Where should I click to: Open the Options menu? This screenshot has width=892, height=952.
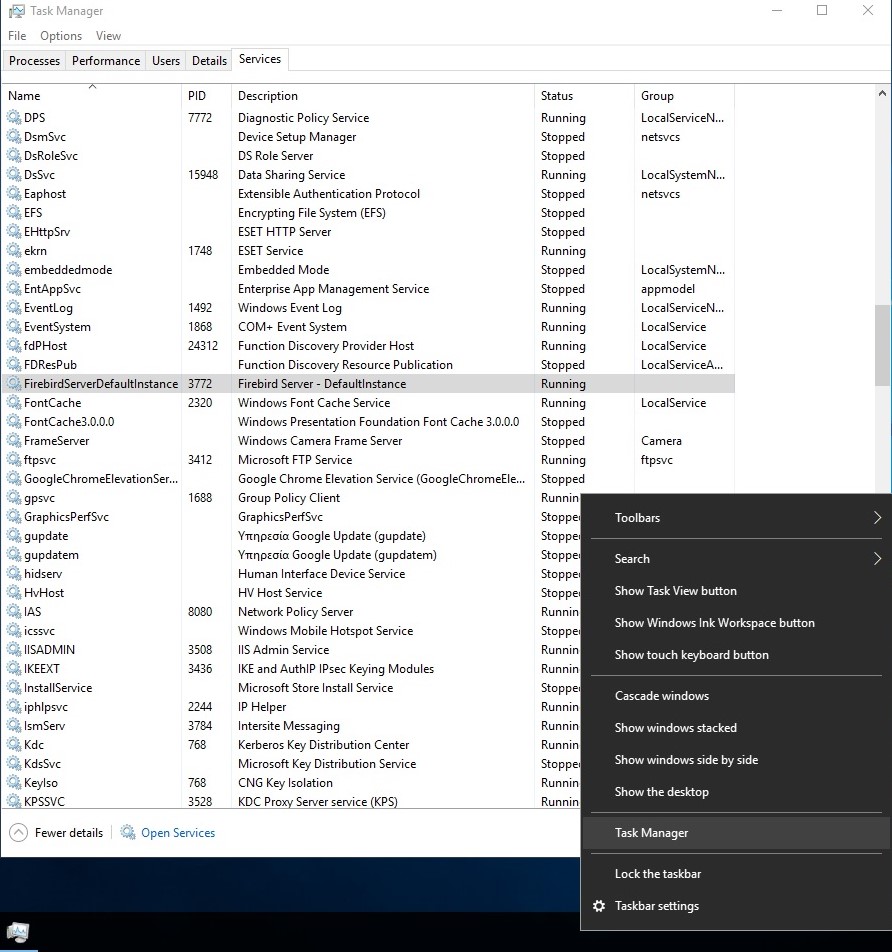coord(61,36)
